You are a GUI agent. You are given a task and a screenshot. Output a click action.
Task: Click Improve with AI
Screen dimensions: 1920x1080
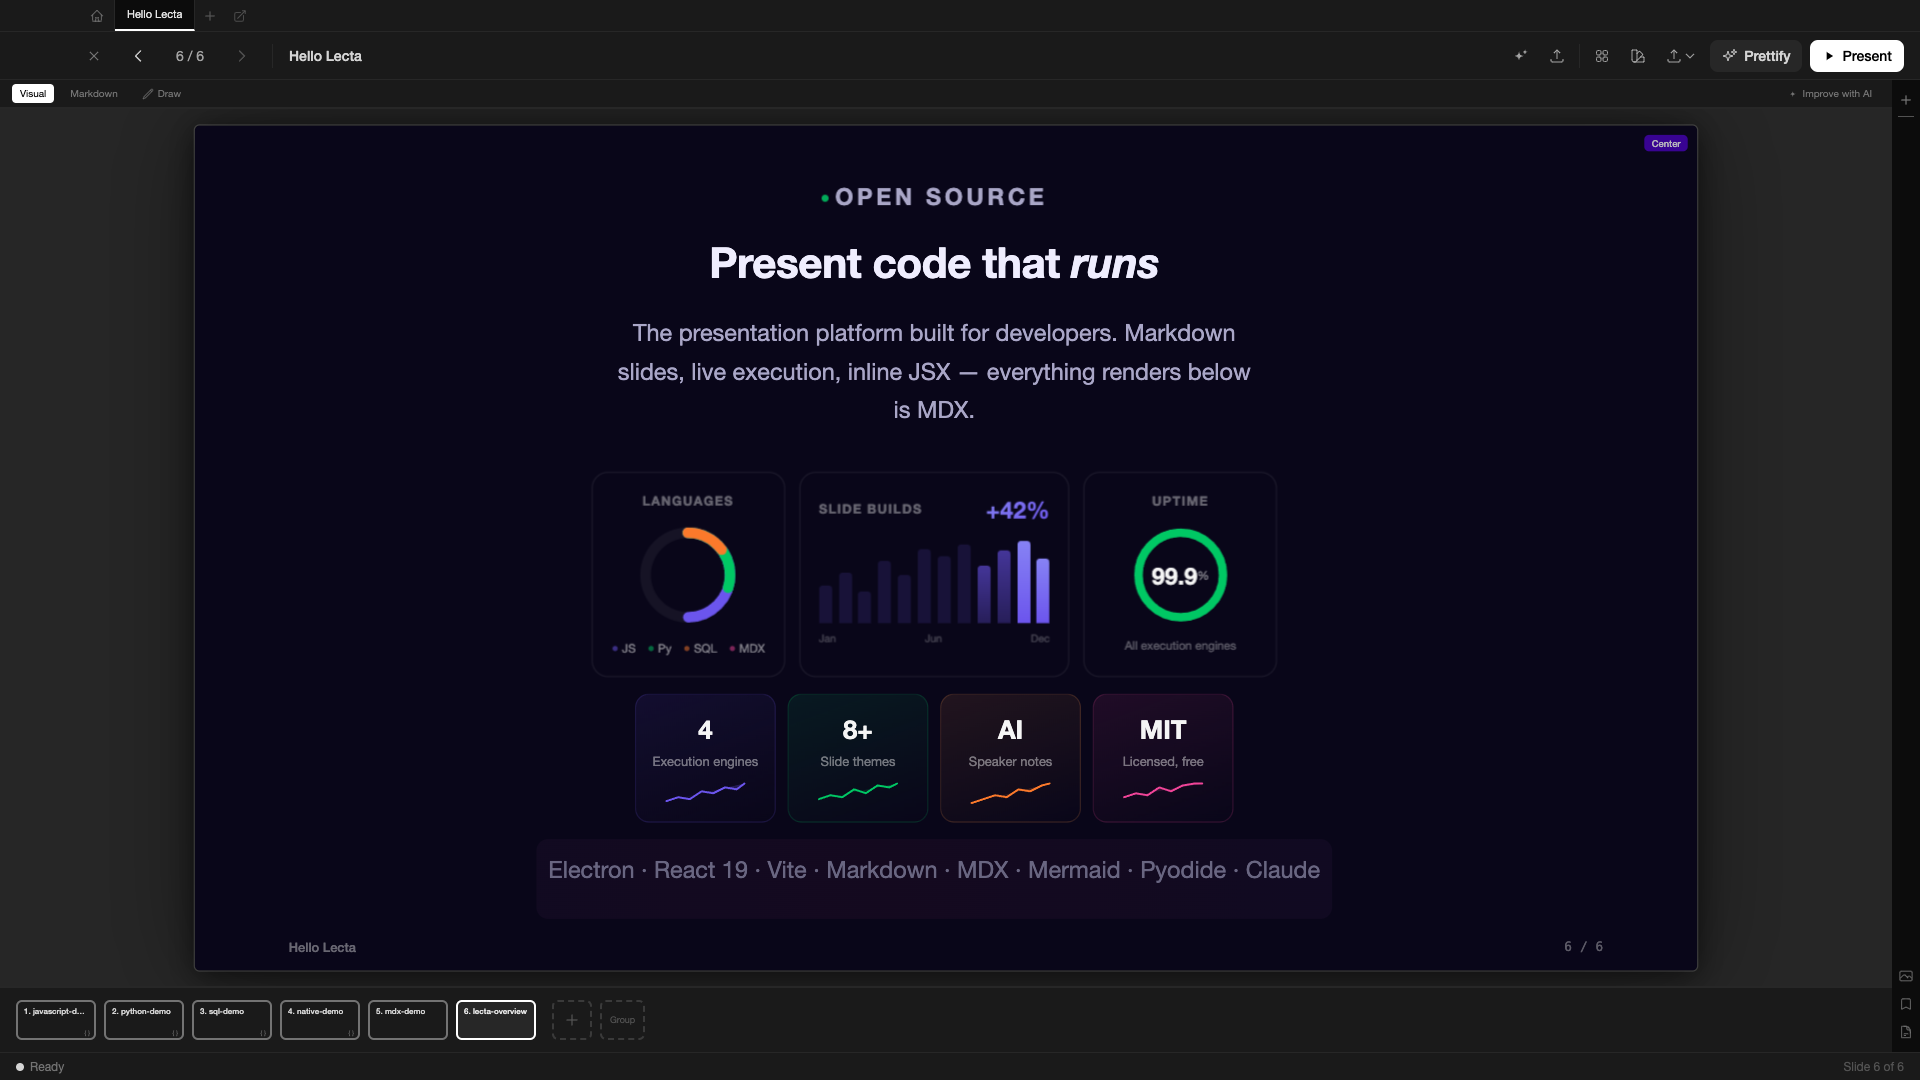[1831, 94]
